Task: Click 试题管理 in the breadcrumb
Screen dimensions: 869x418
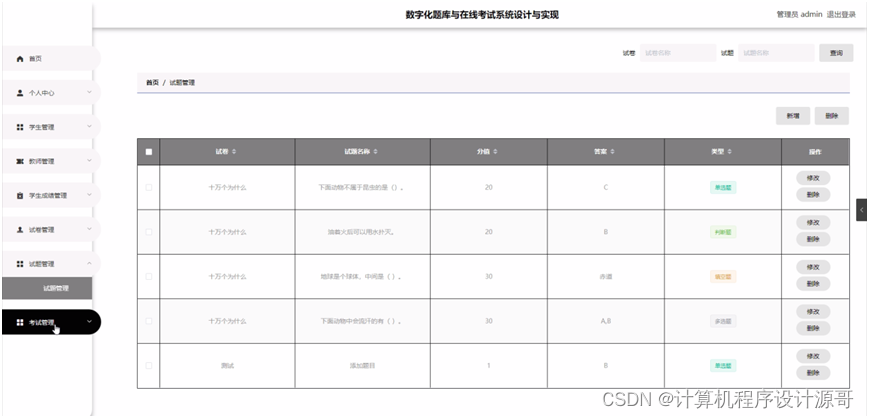Action: click(x=182, y=83)
